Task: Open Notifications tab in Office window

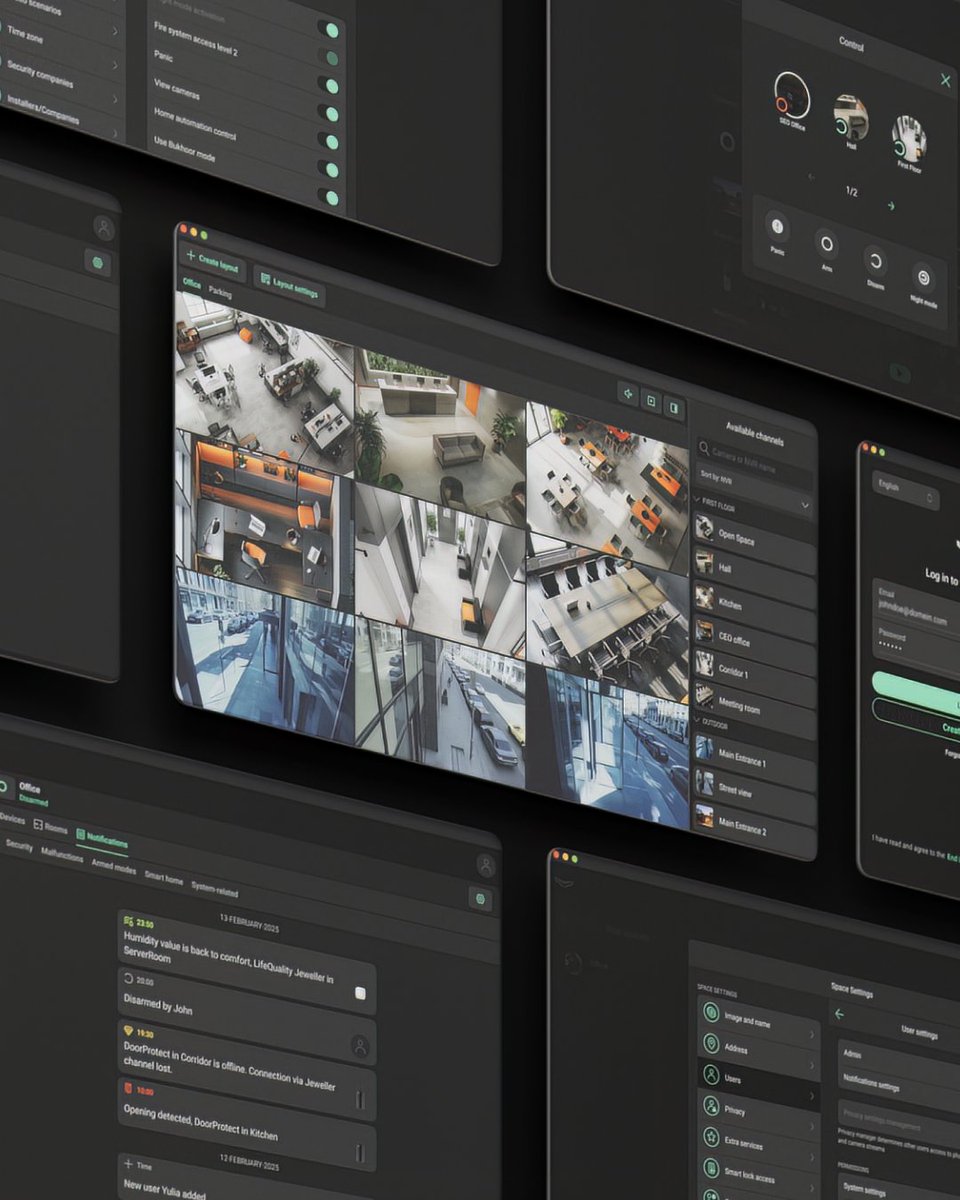Action: tap(102, 839)
